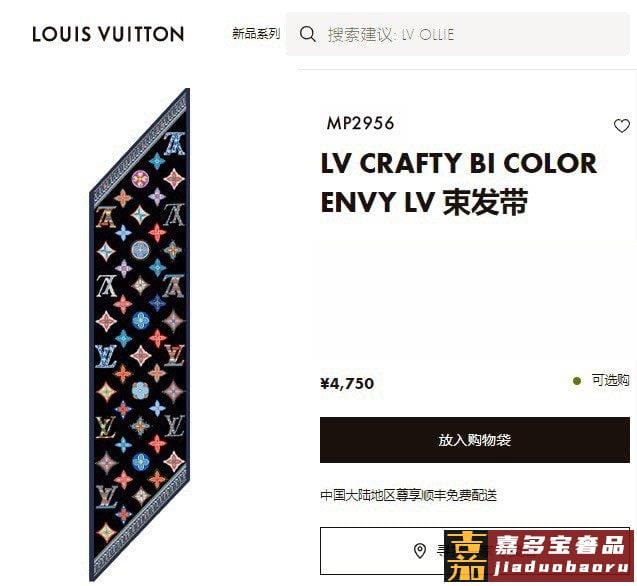The width and height of the screenshot is (637, 586).
Task: Click the 放入购物袋 add-to-bag button
Action: [x=474, y=440]
